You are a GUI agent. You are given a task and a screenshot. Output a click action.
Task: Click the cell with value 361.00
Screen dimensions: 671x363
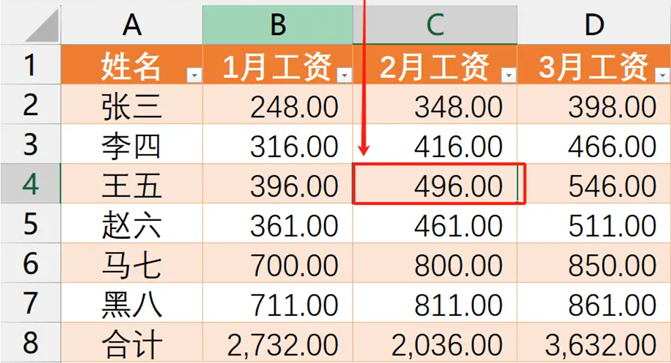pos(278,223)
